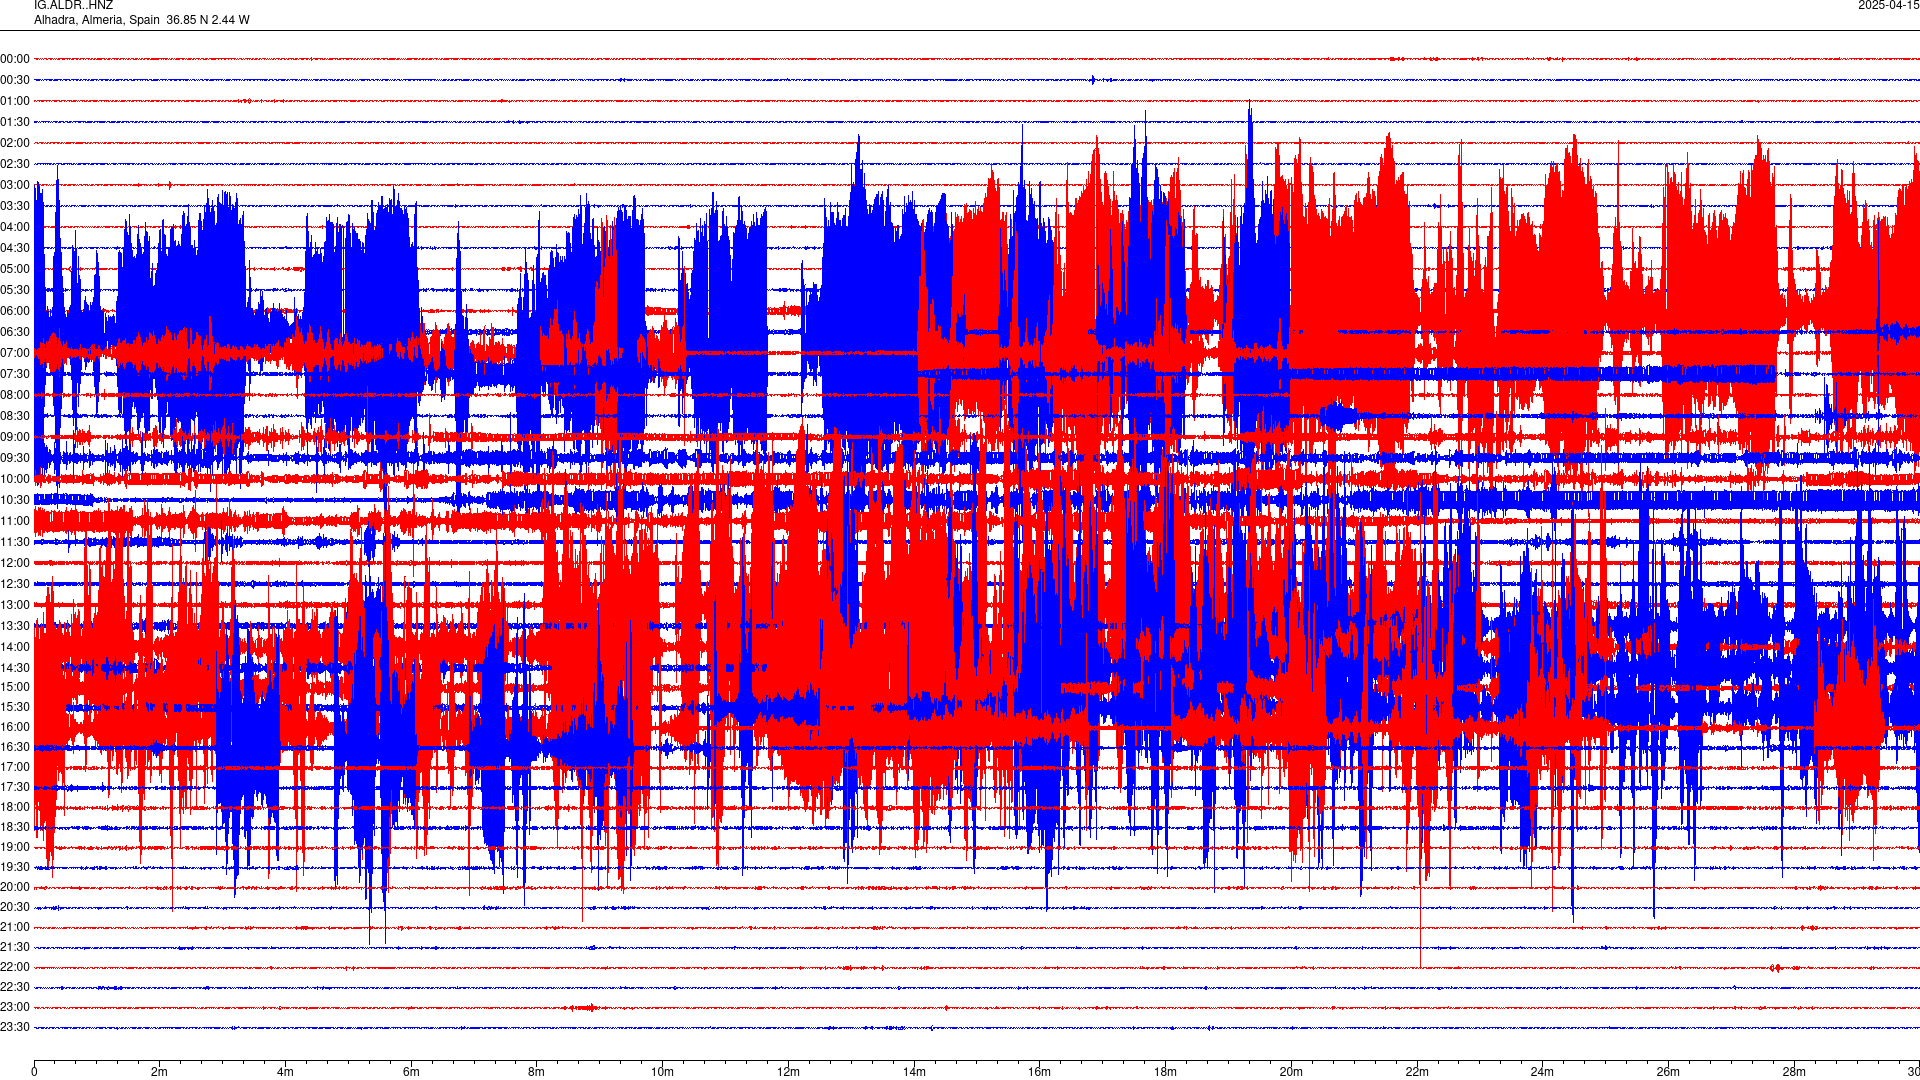Select the 08:30 time row label

tap(15, 416)
